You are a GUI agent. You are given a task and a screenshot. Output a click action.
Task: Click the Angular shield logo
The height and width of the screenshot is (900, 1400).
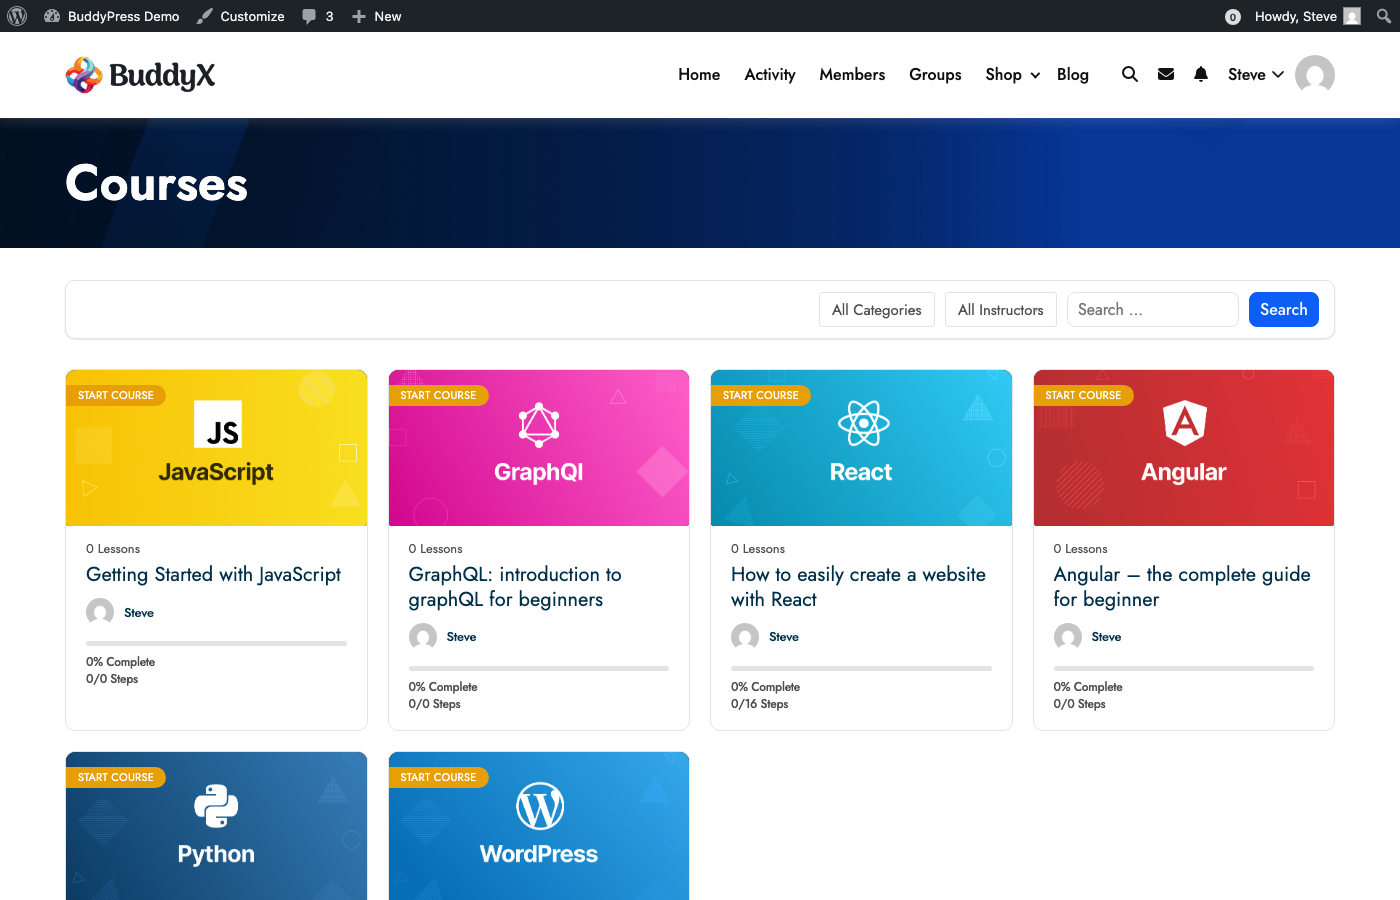point(1184,423)
